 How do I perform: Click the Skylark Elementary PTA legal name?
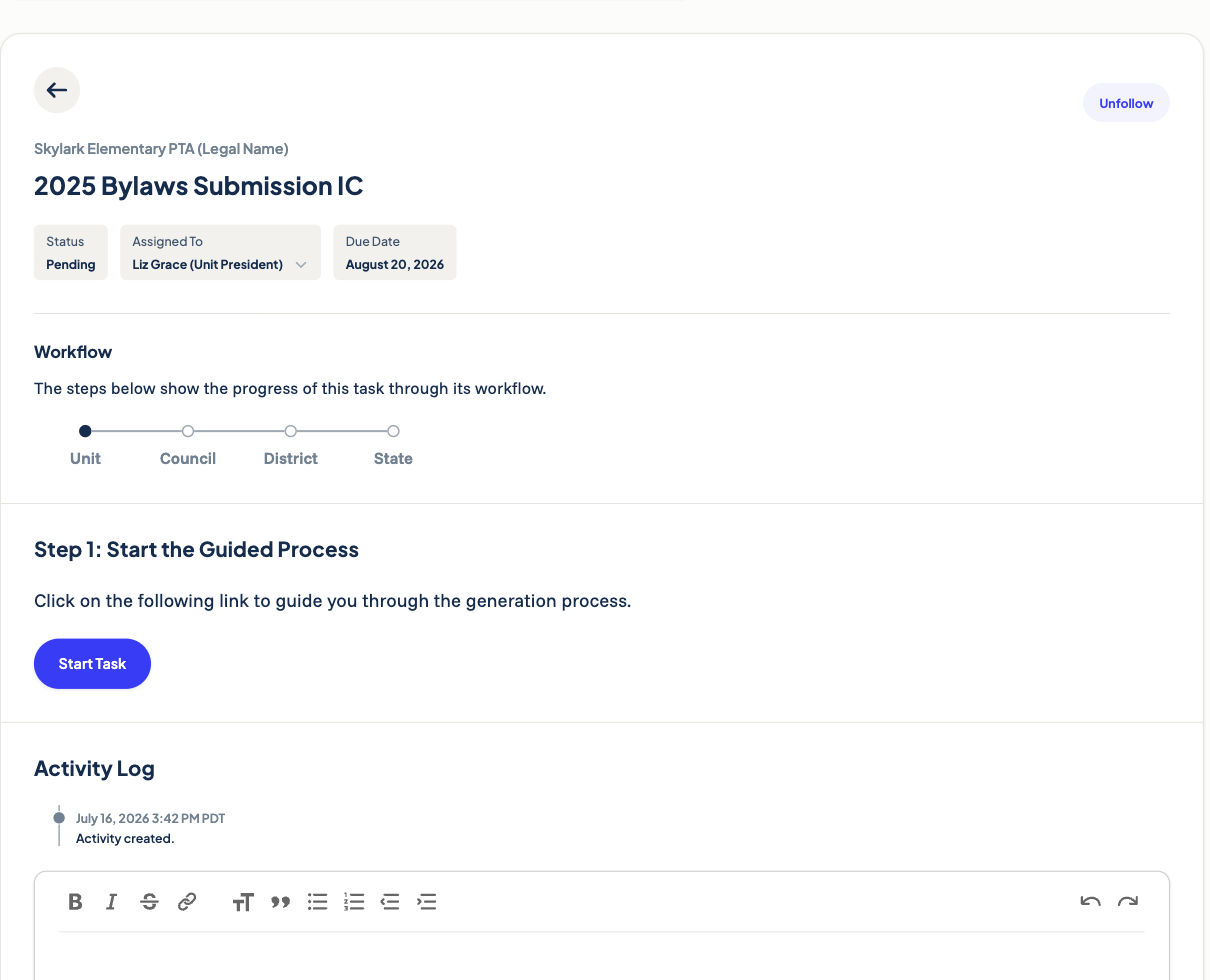[x=161, y=149]
